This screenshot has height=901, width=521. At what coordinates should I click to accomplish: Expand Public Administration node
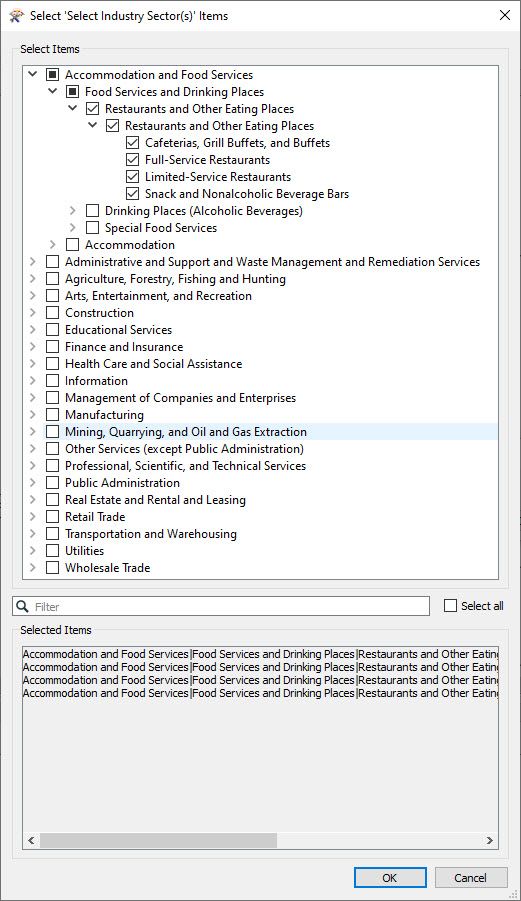[x=33, y=483]
